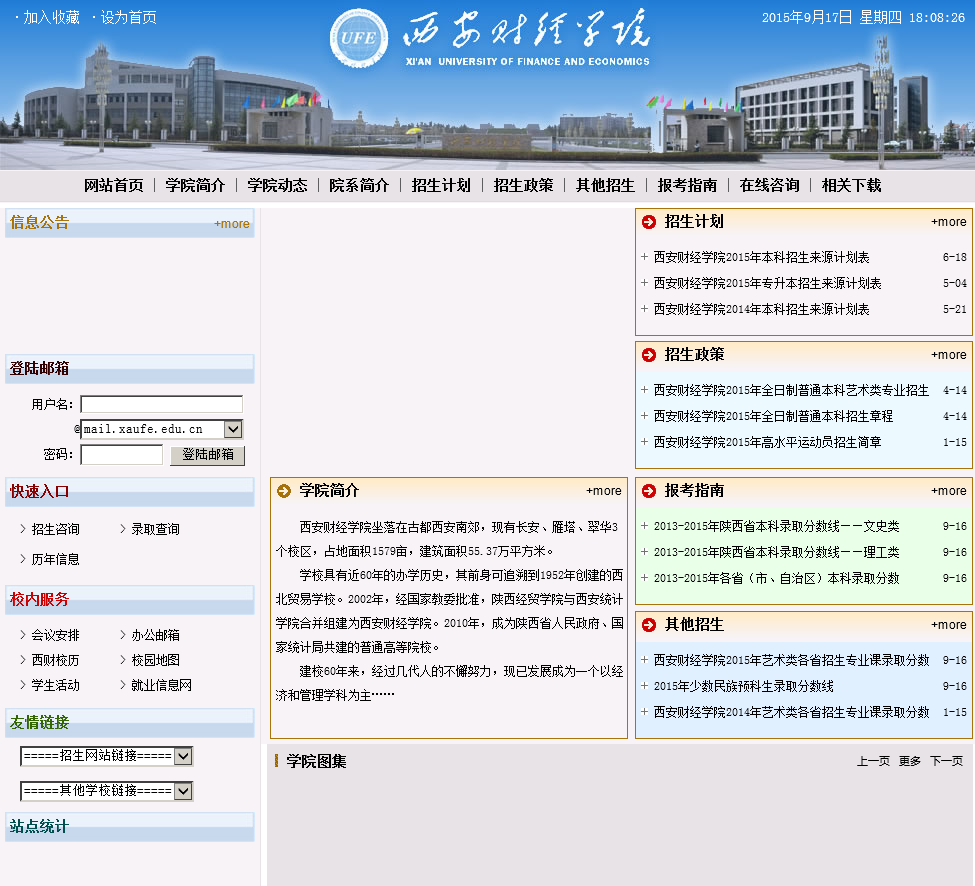The height and width of the screenshot is (886, 975).
Task: Open 2014年本科招生来源计划表 article
Action: 761,310
